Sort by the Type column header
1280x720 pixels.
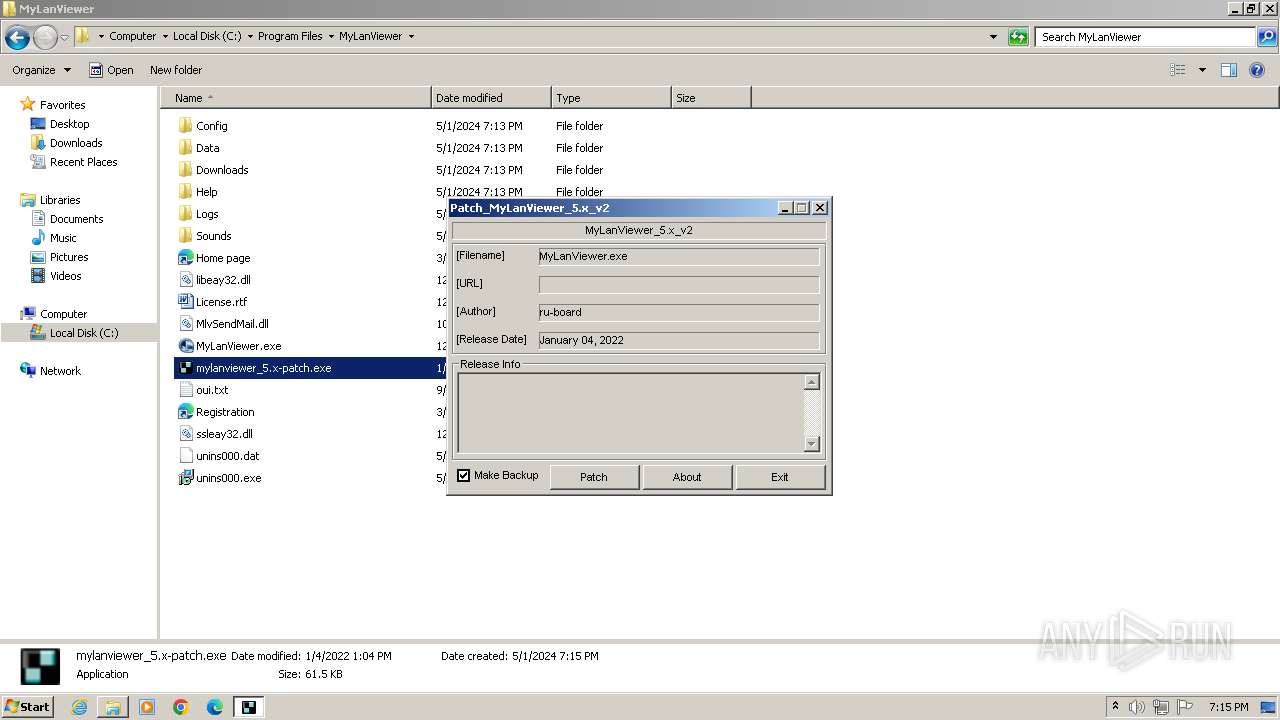(611, 98)
